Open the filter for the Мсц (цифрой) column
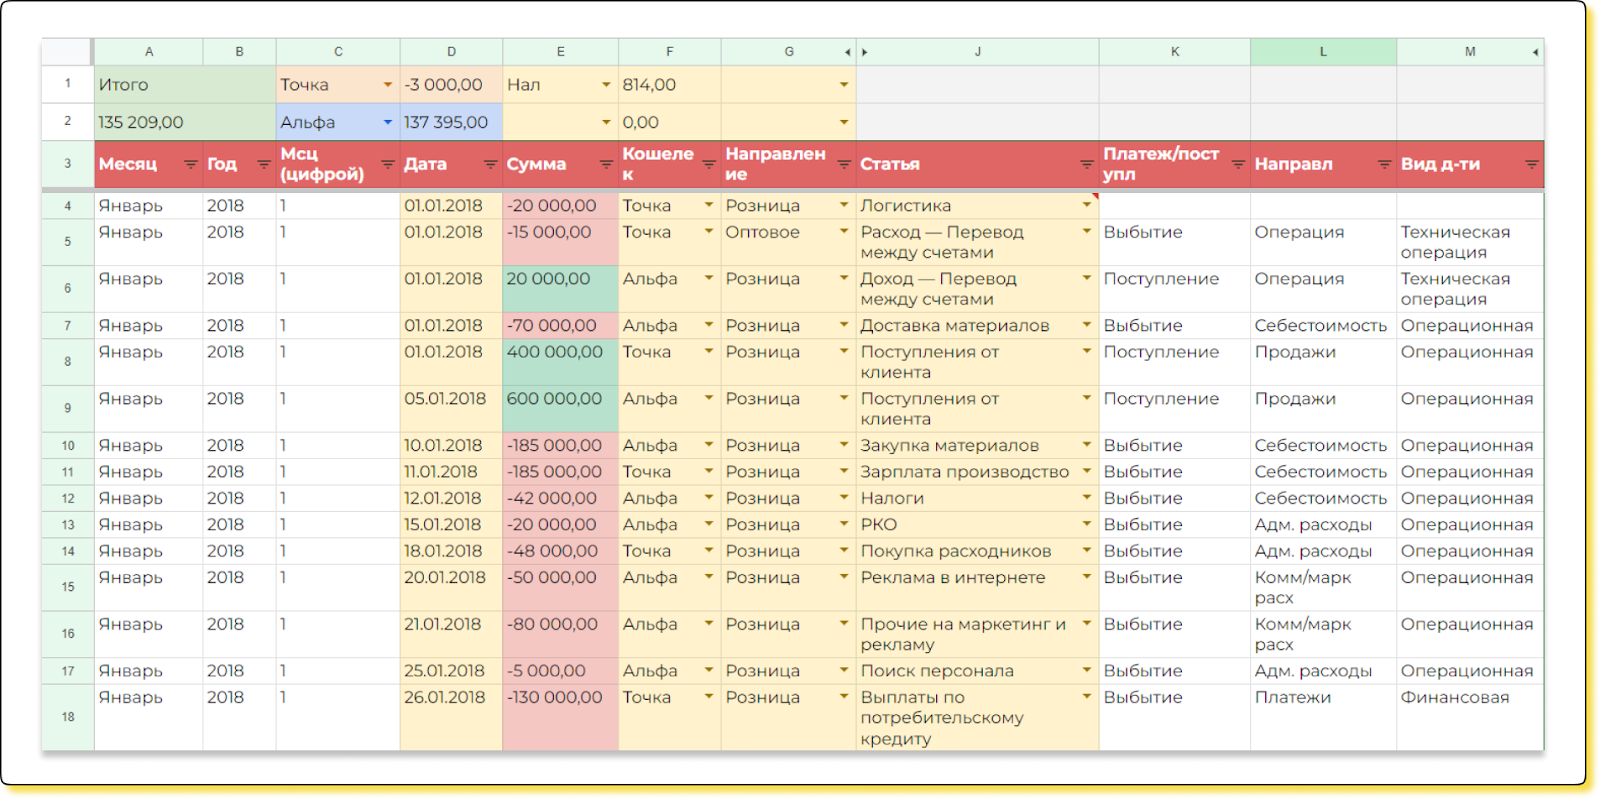Viewport: 1600px width, 799px height. pyautogui.click(x=388, y=164)
